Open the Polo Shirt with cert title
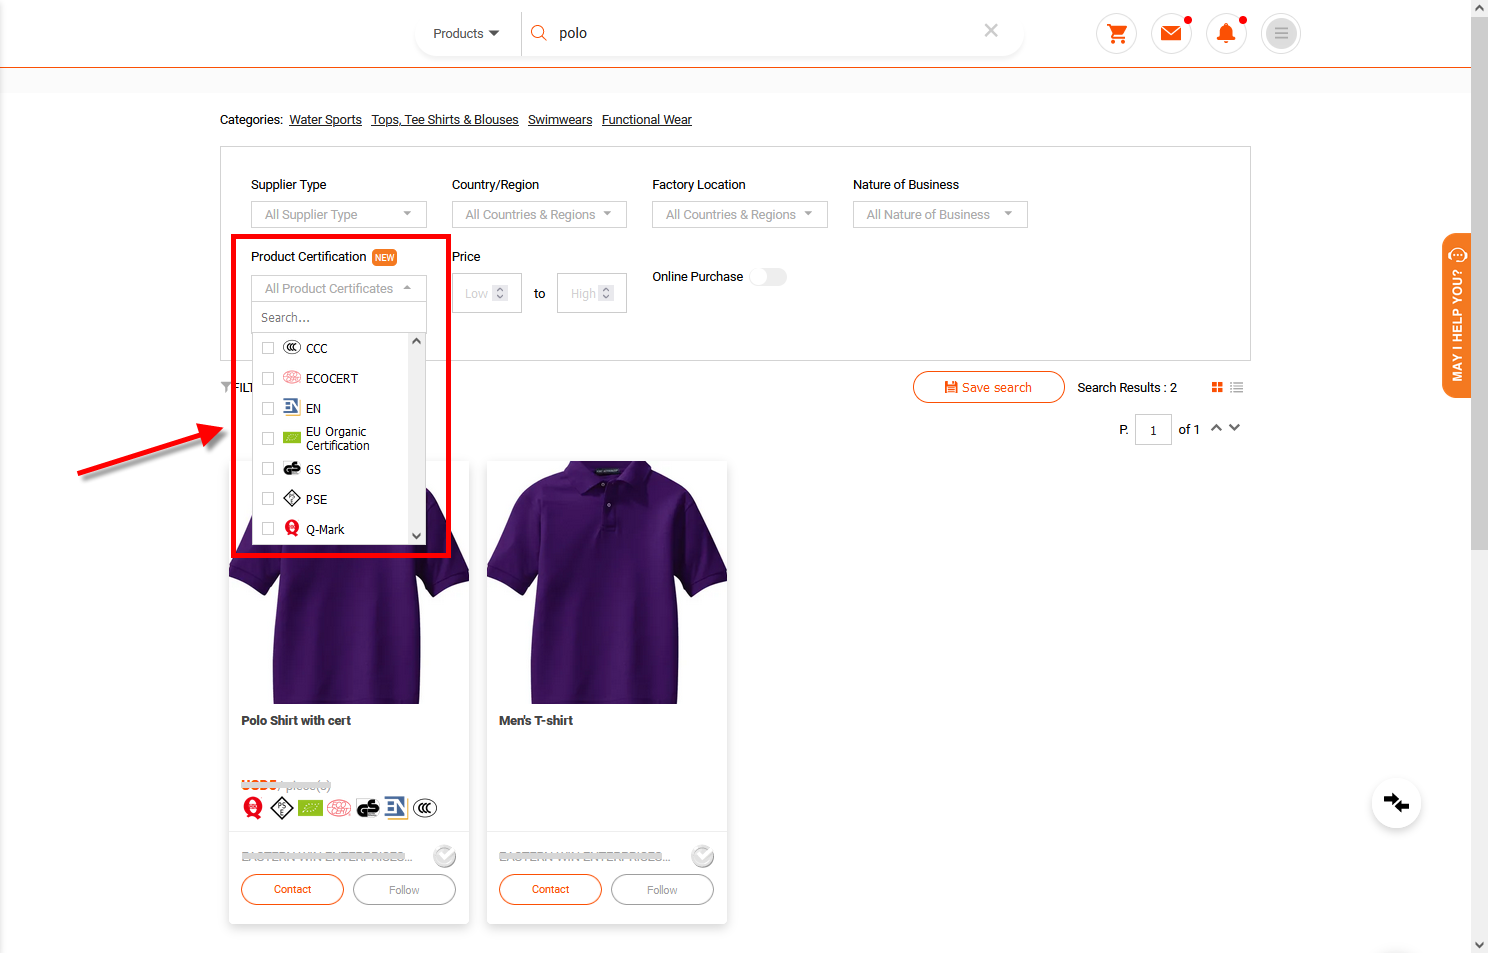Image resolution: width=1488 pixels, height=953 pixels. (296, 720)
